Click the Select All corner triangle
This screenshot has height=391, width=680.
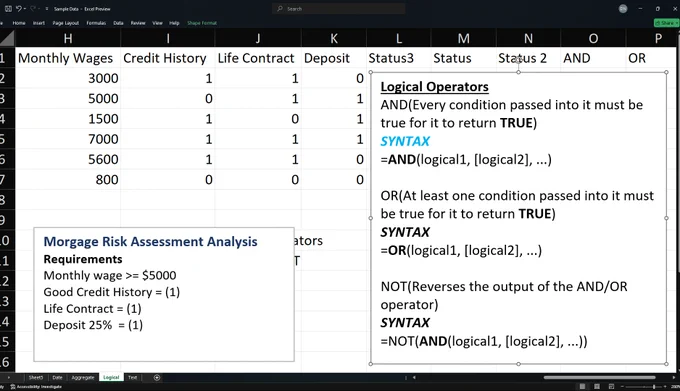(7, 38)
